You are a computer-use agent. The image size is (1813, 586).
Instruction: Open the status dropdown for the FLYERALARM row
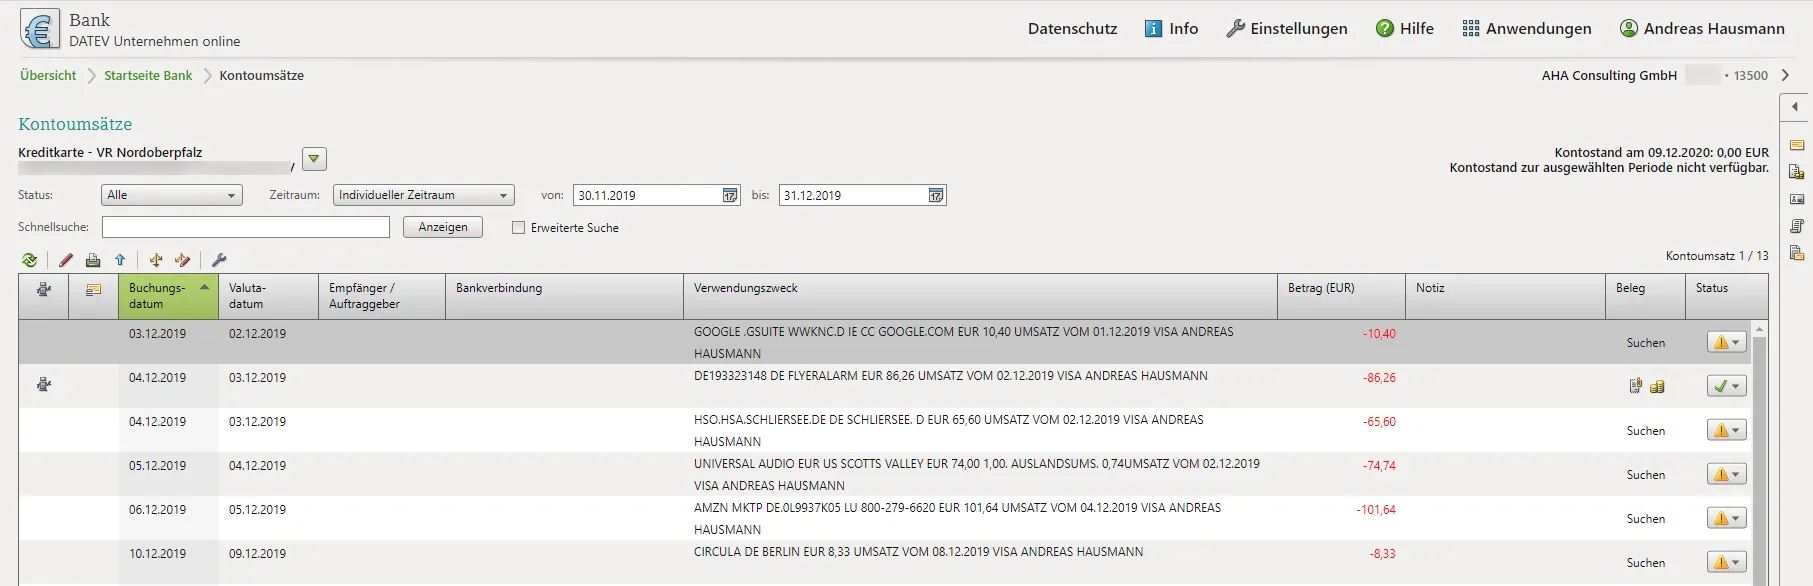(1727, 386)
